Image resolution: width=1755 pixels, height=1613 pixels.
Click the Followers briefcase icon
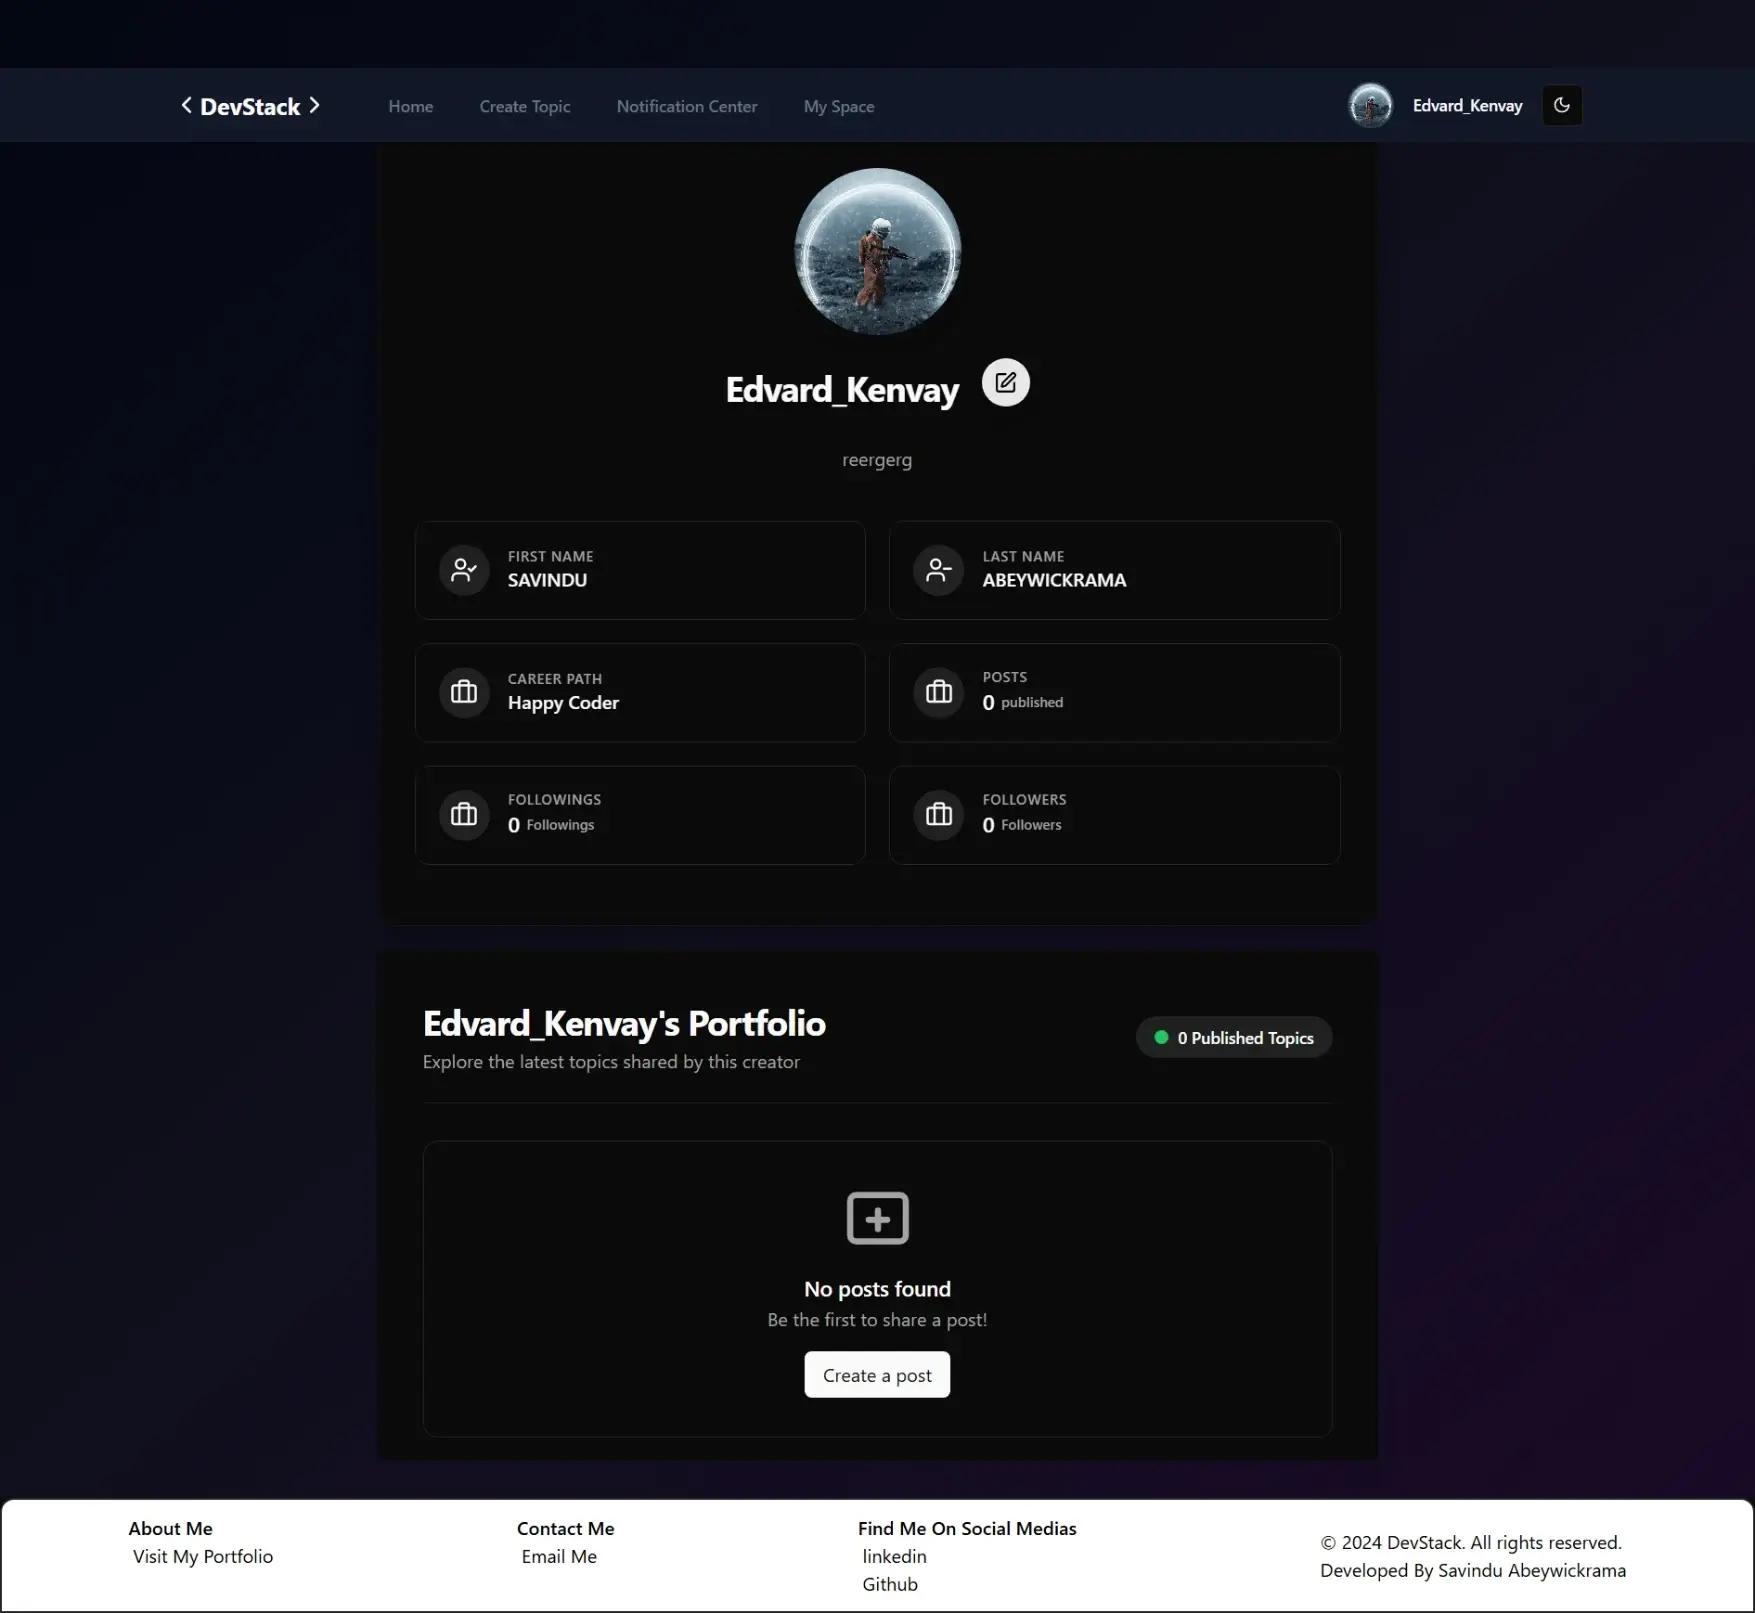(x=938, y=814)
